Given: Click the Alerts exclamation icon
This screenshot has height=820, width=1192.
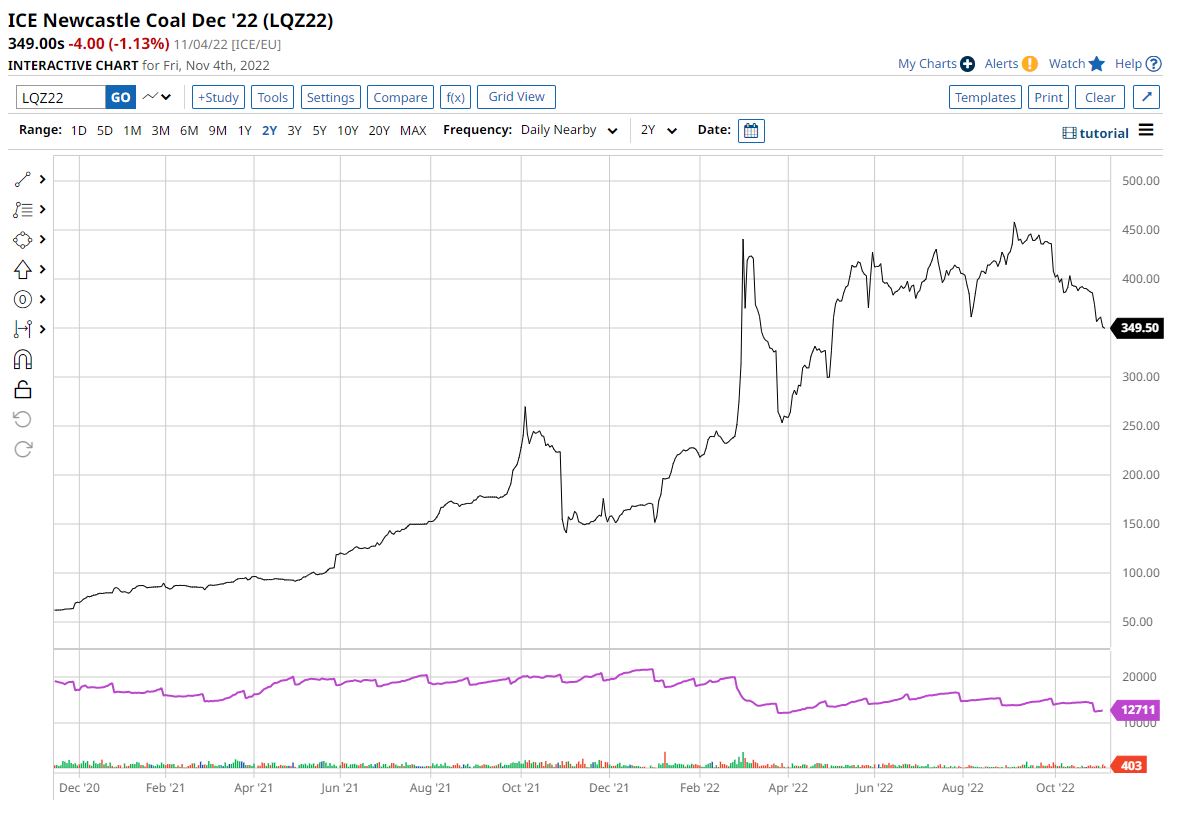Looking at the screenshot, I should point(1030,64).
